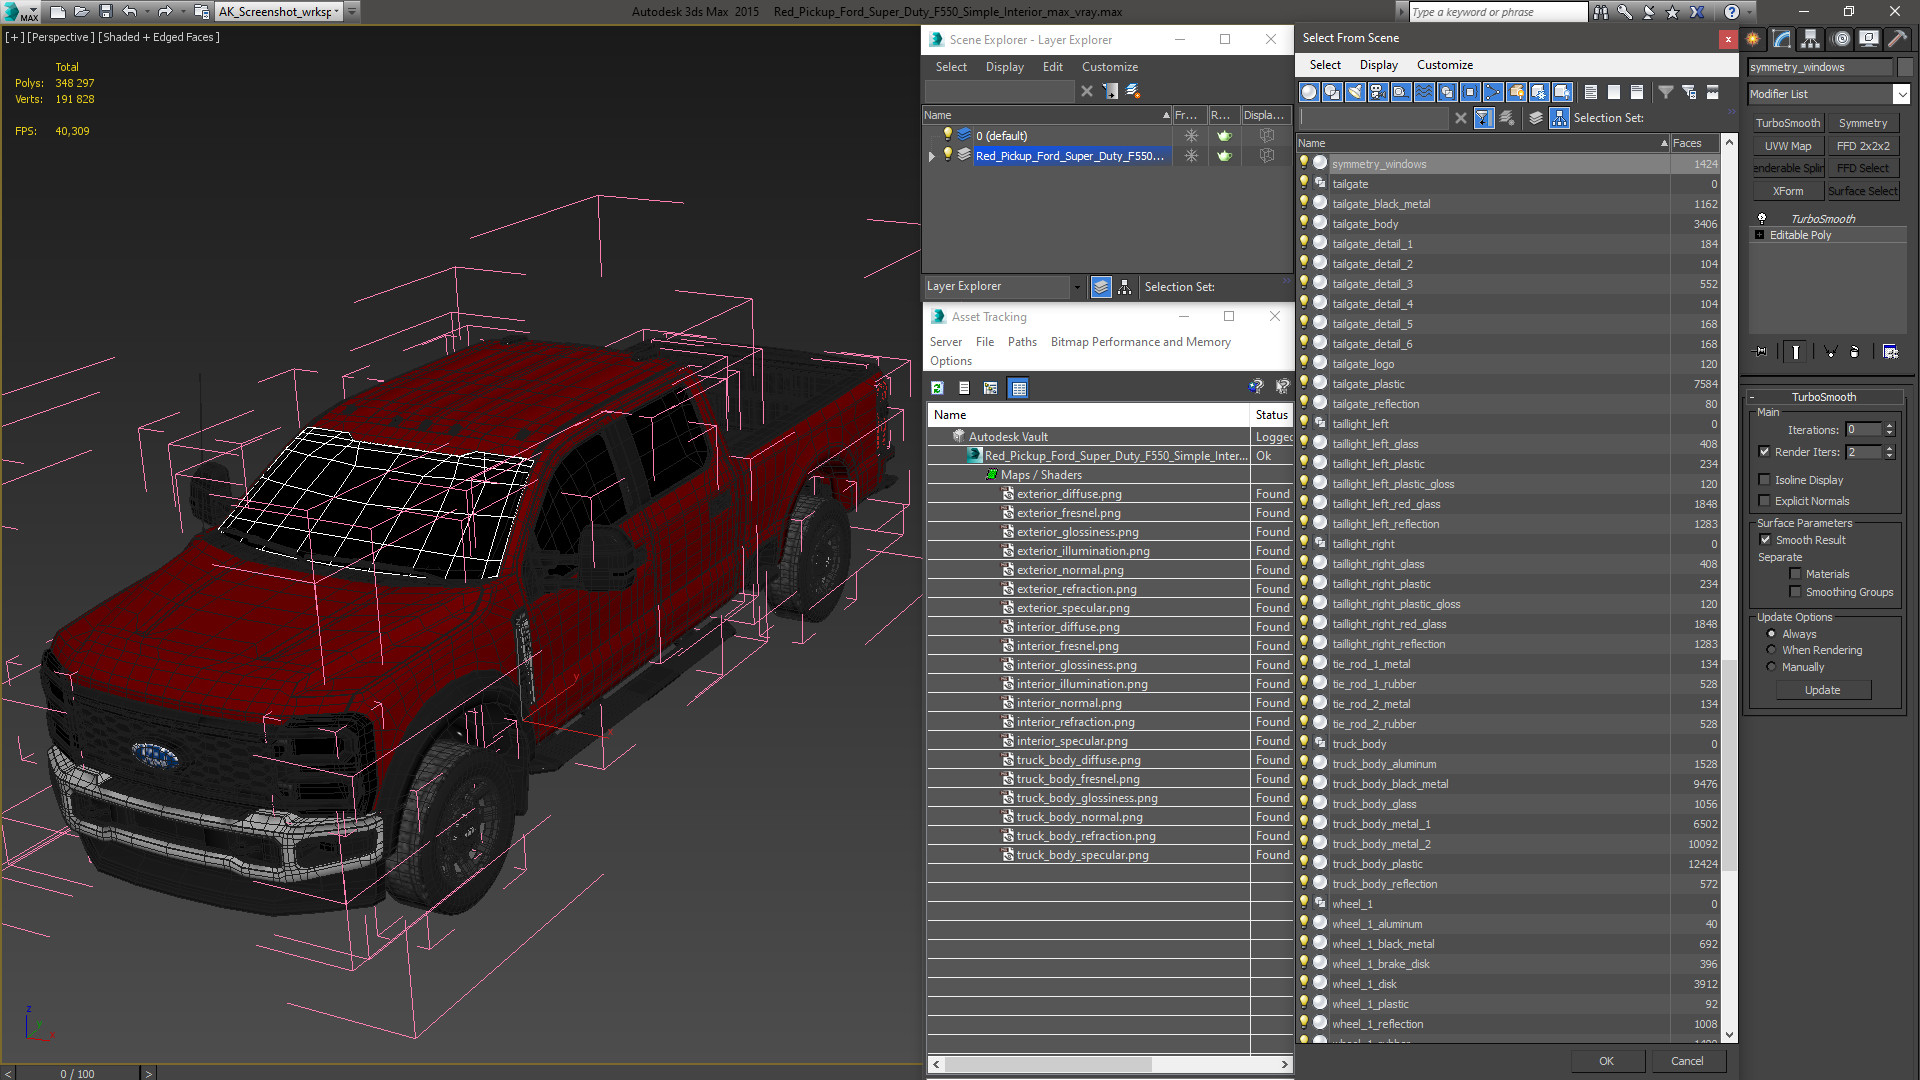Image resolution: width=1920 pixels, height=1080 pixels.
Task: Open the Motion command panel tab
Action: 1840,39
